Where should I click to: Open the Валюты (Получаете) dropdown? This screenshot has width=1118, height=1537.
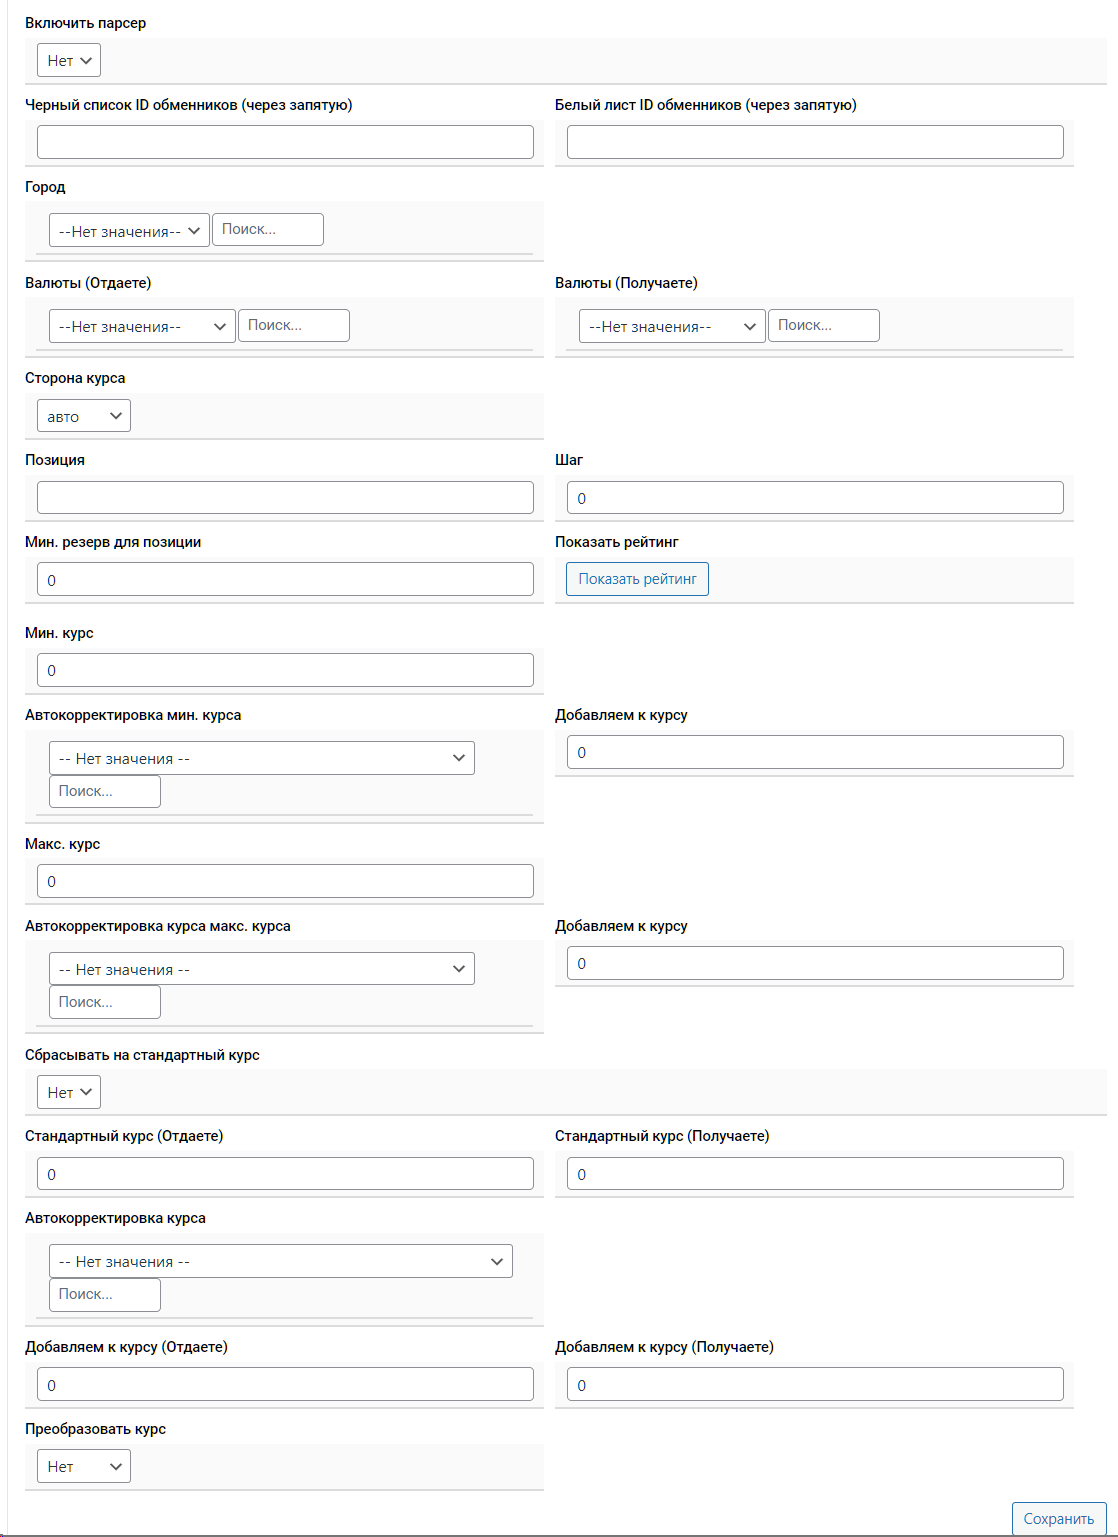click(672, 326)
